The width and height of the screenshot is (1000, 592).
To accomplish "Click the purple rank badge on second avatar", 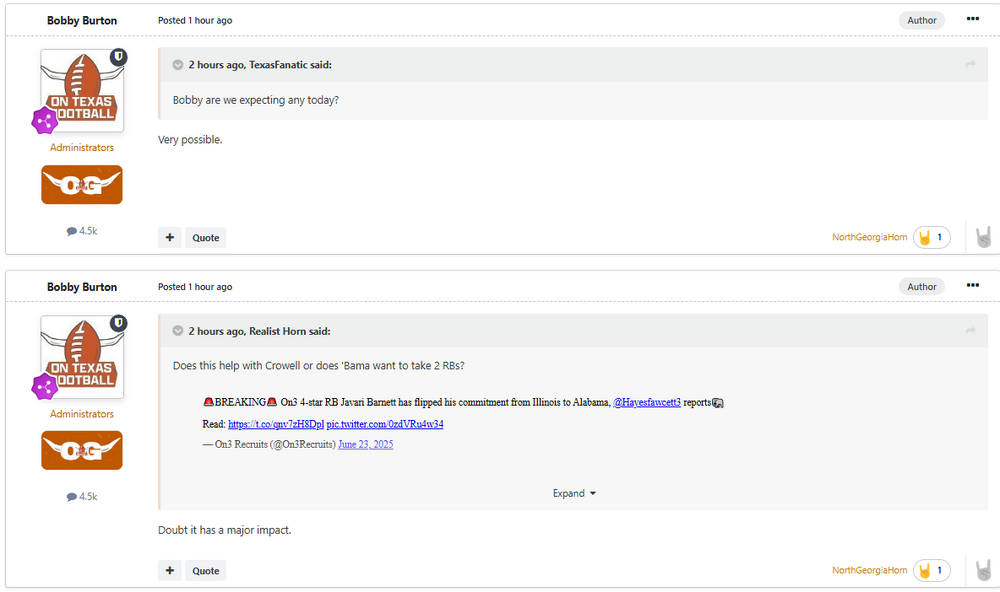I will point(44,387).
